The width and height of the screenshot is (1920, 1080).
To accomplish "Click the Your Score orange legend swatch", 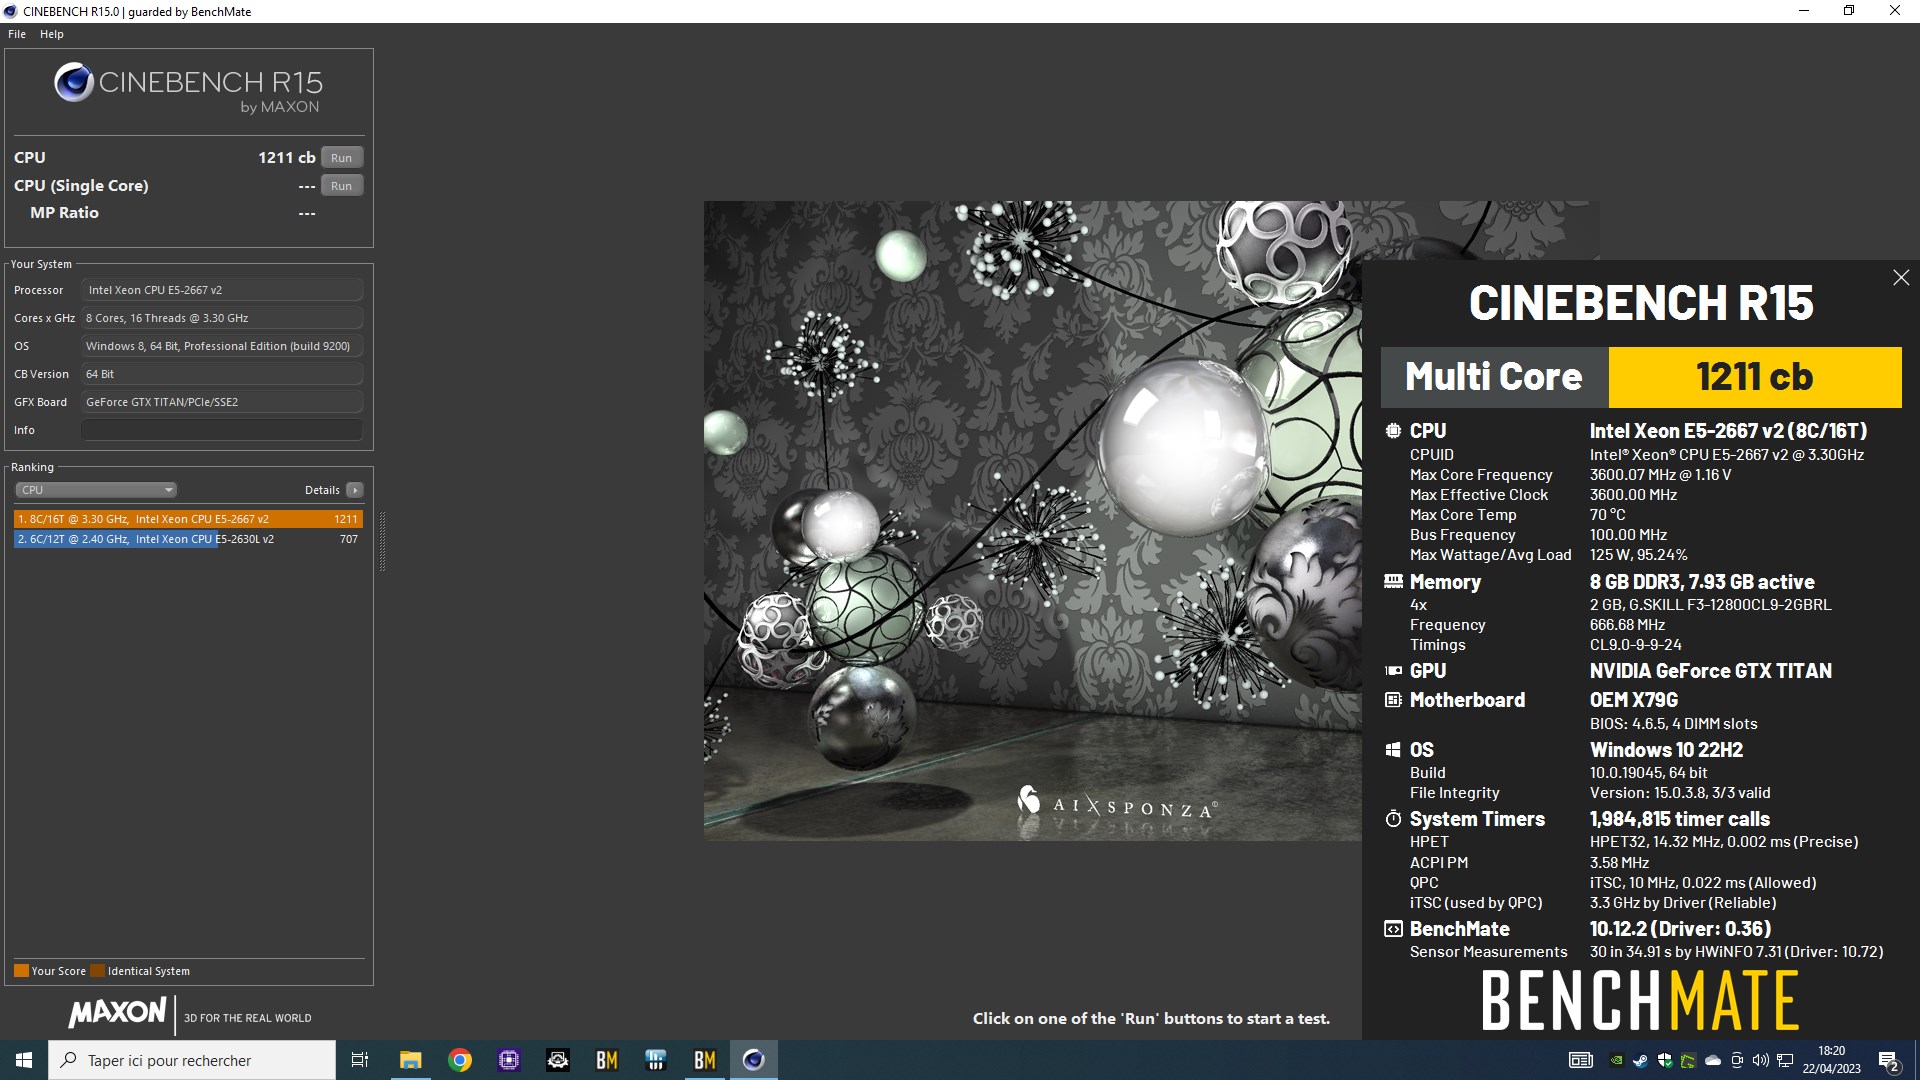I will [x=21, y=971].
